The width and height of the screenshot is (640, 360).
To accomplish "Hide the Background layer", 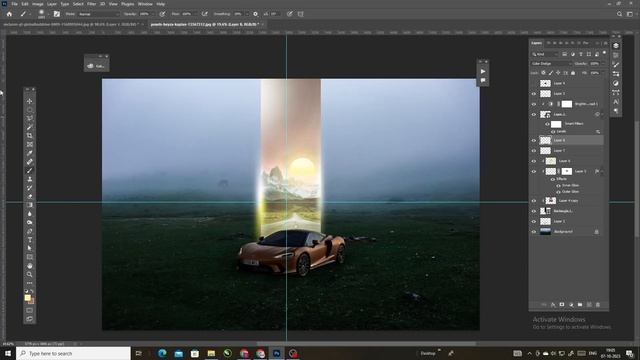I will point(533,231).
